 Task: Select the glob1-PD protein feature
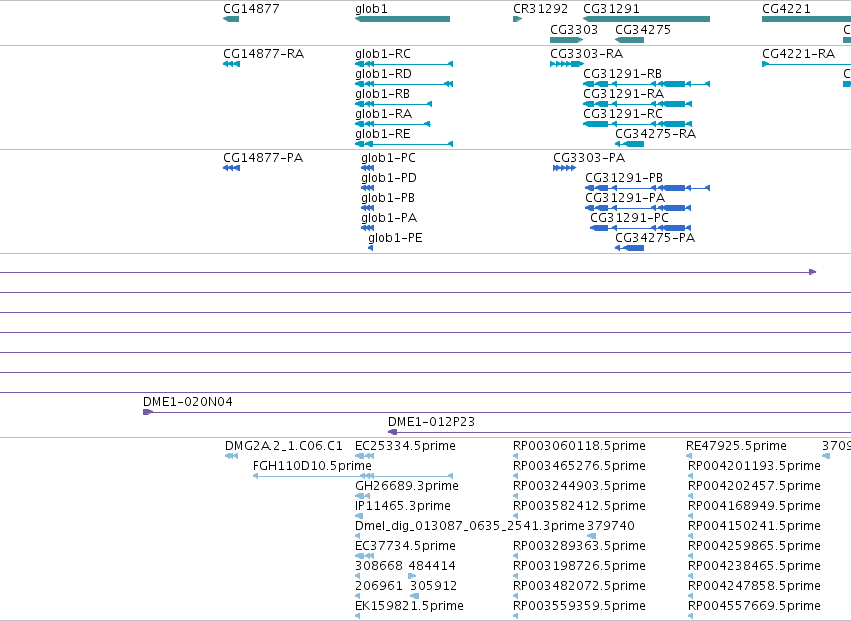click(367, 188)
